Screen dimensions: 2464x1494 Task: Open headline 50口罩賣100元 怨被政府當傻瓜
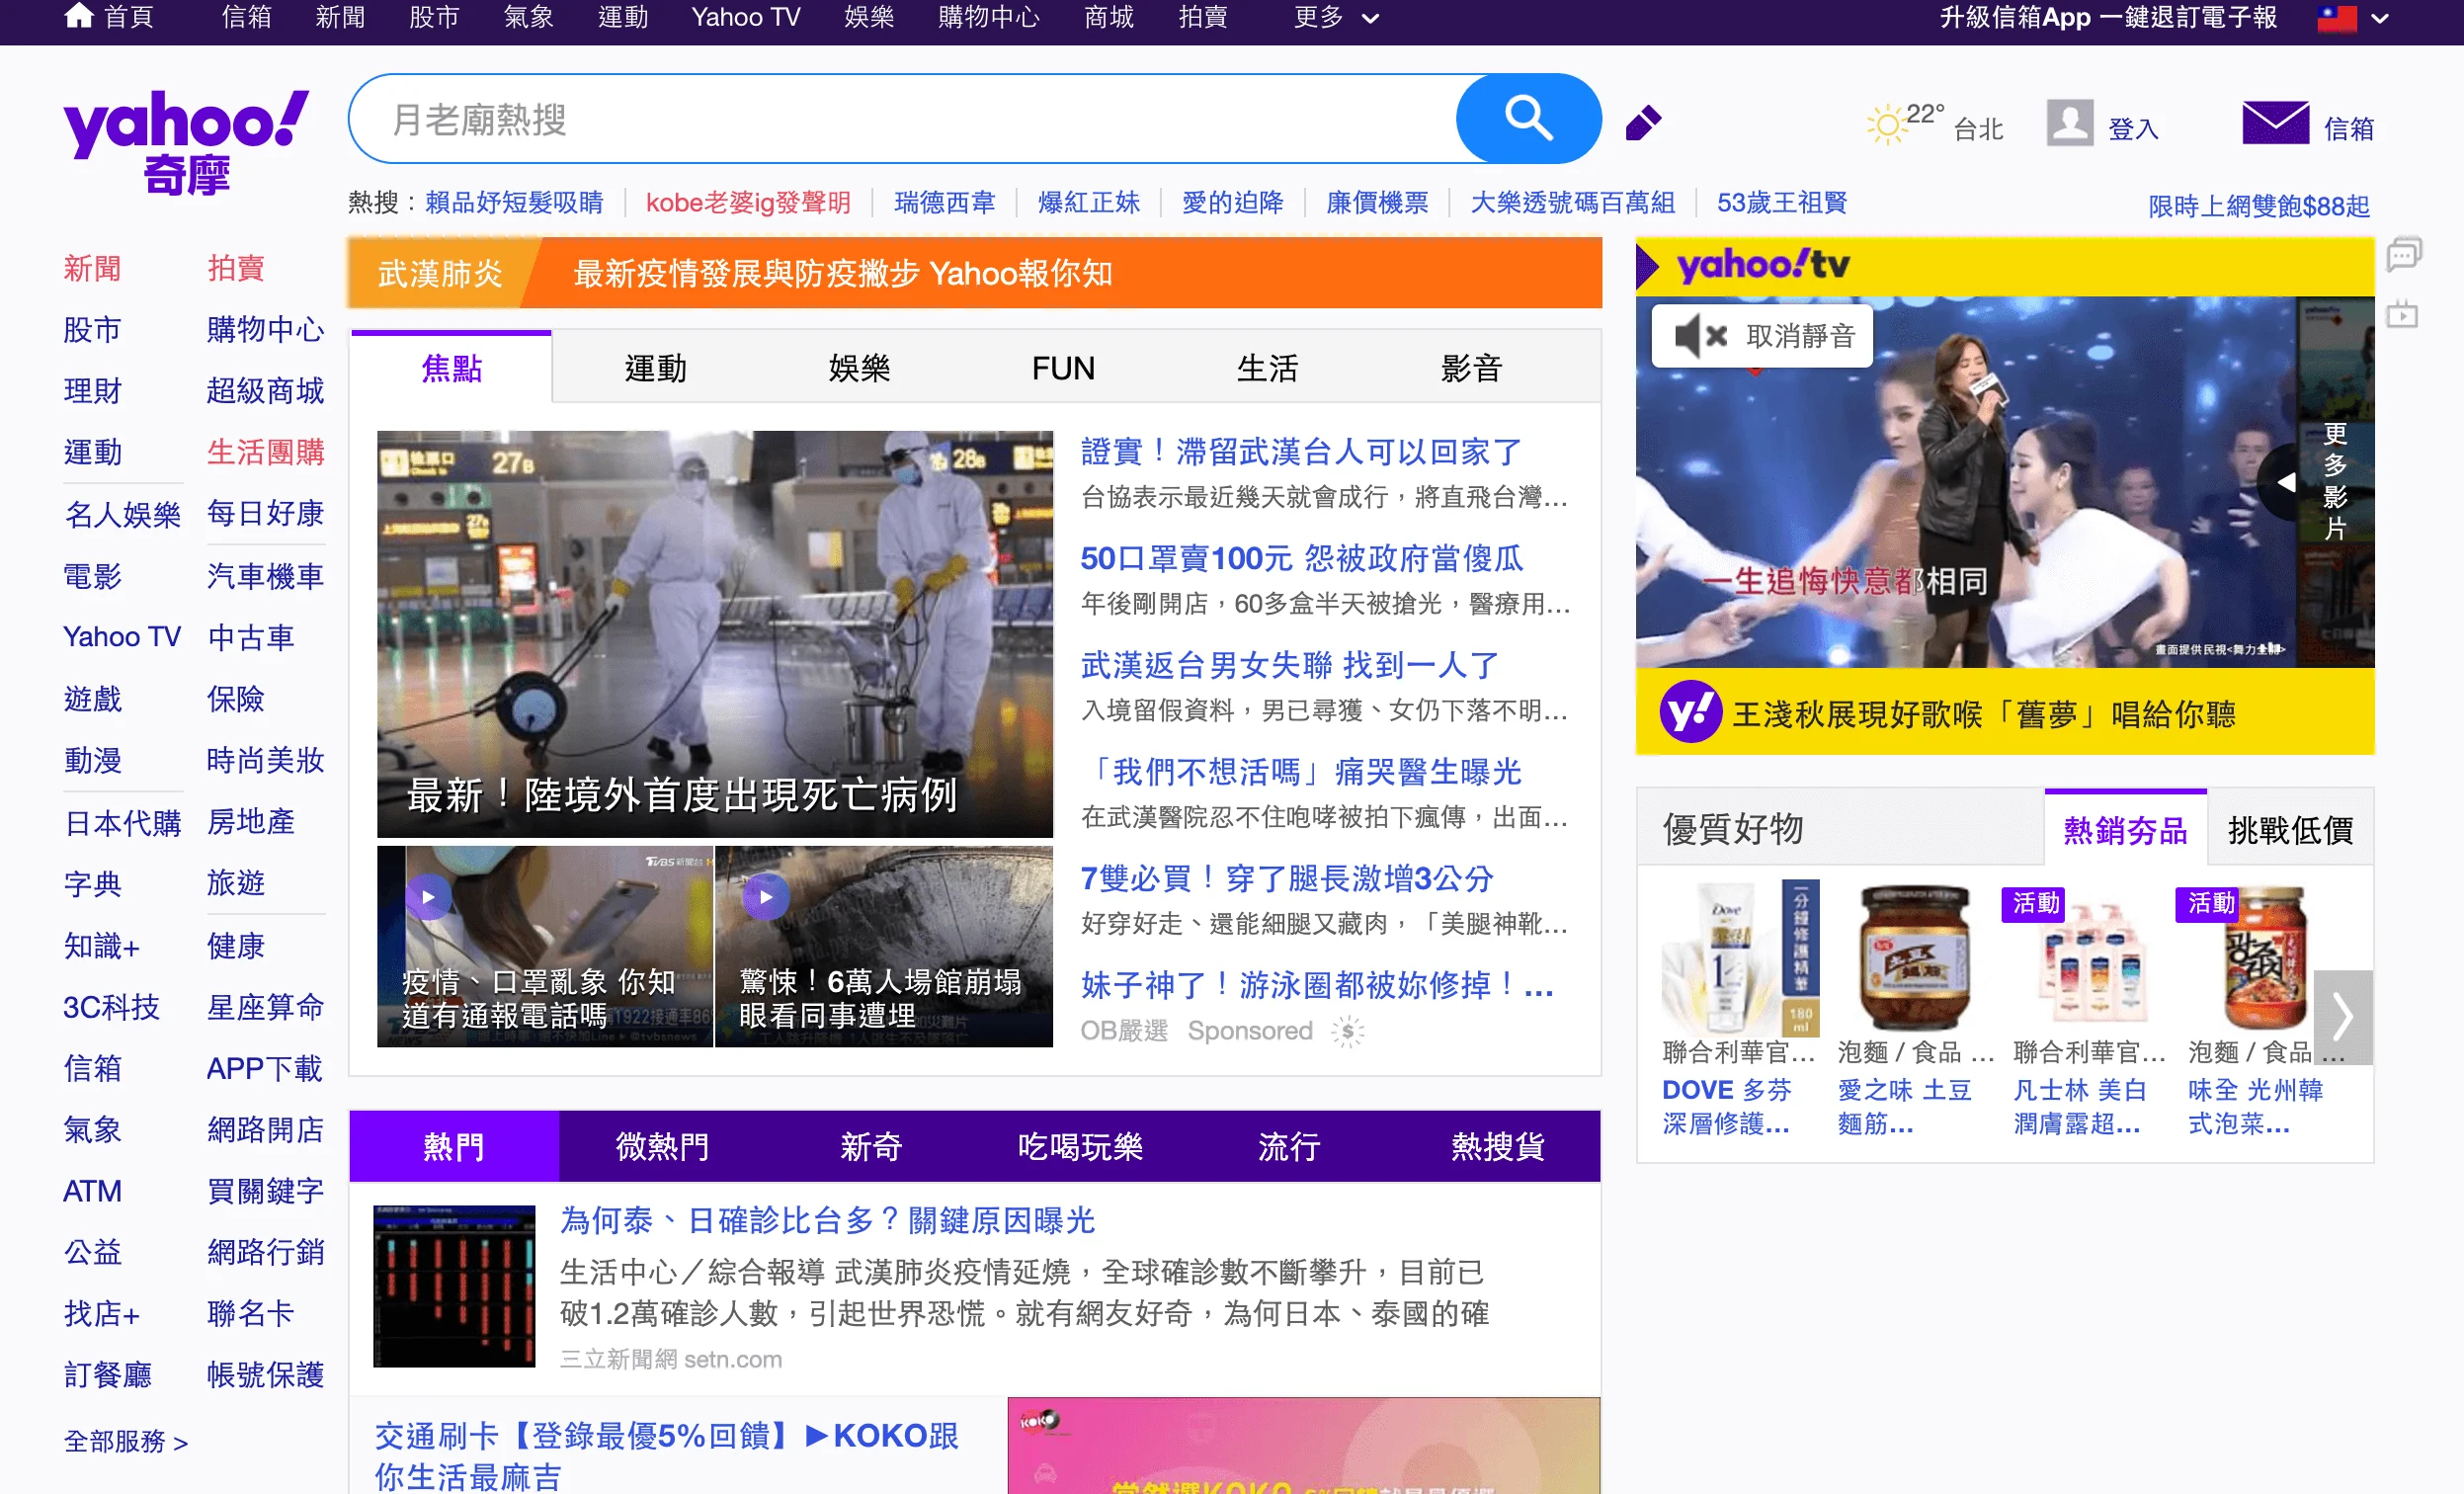[1301, 558]
